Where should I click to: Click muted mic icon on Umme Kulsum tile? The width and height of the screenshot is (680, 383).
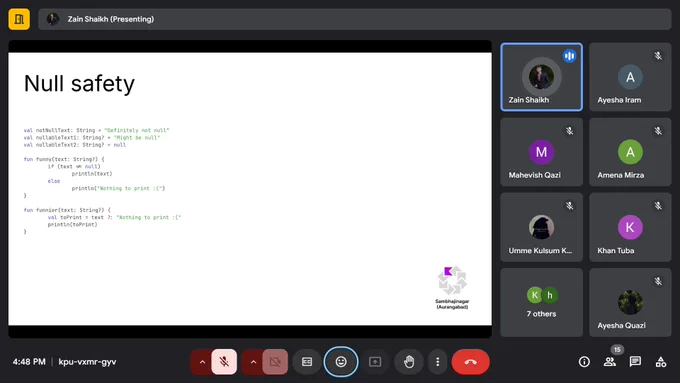point(569,206)
